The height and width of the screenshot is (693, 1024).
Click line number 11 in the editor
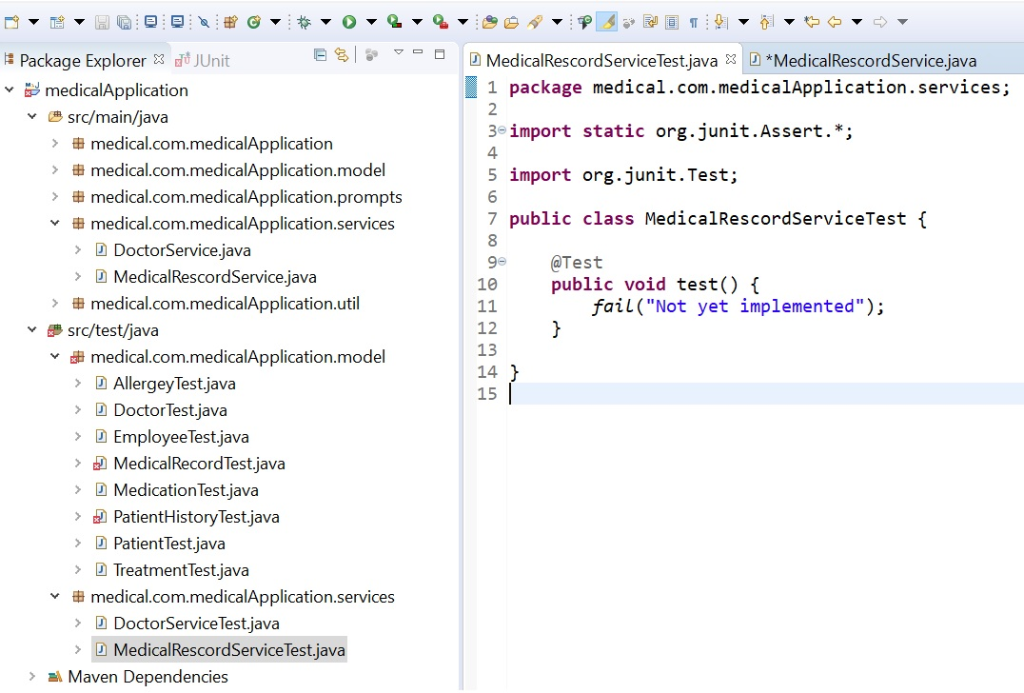(x=487, y=306)
